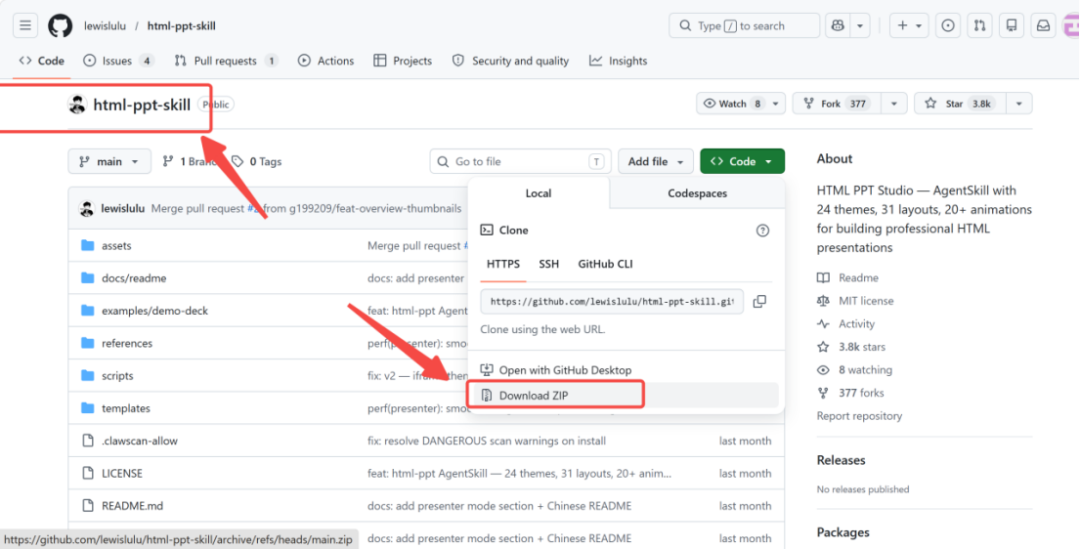Open the 377 forks link

click(861, 393)
